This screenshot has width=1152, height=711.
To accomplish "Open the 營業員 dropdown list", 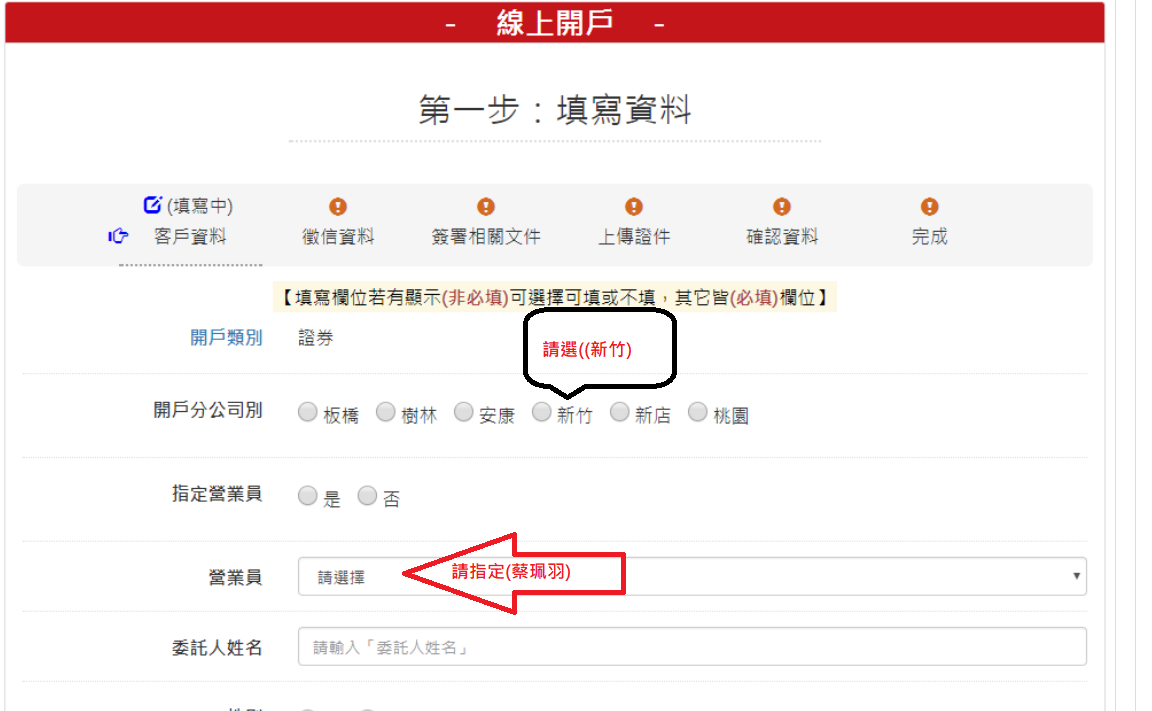I will tap(690, 577).
